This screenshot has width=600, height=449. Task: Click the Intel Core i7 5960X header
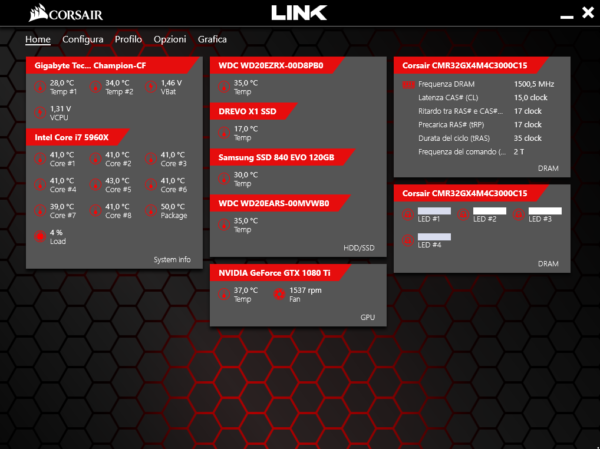tap(72, 137)
